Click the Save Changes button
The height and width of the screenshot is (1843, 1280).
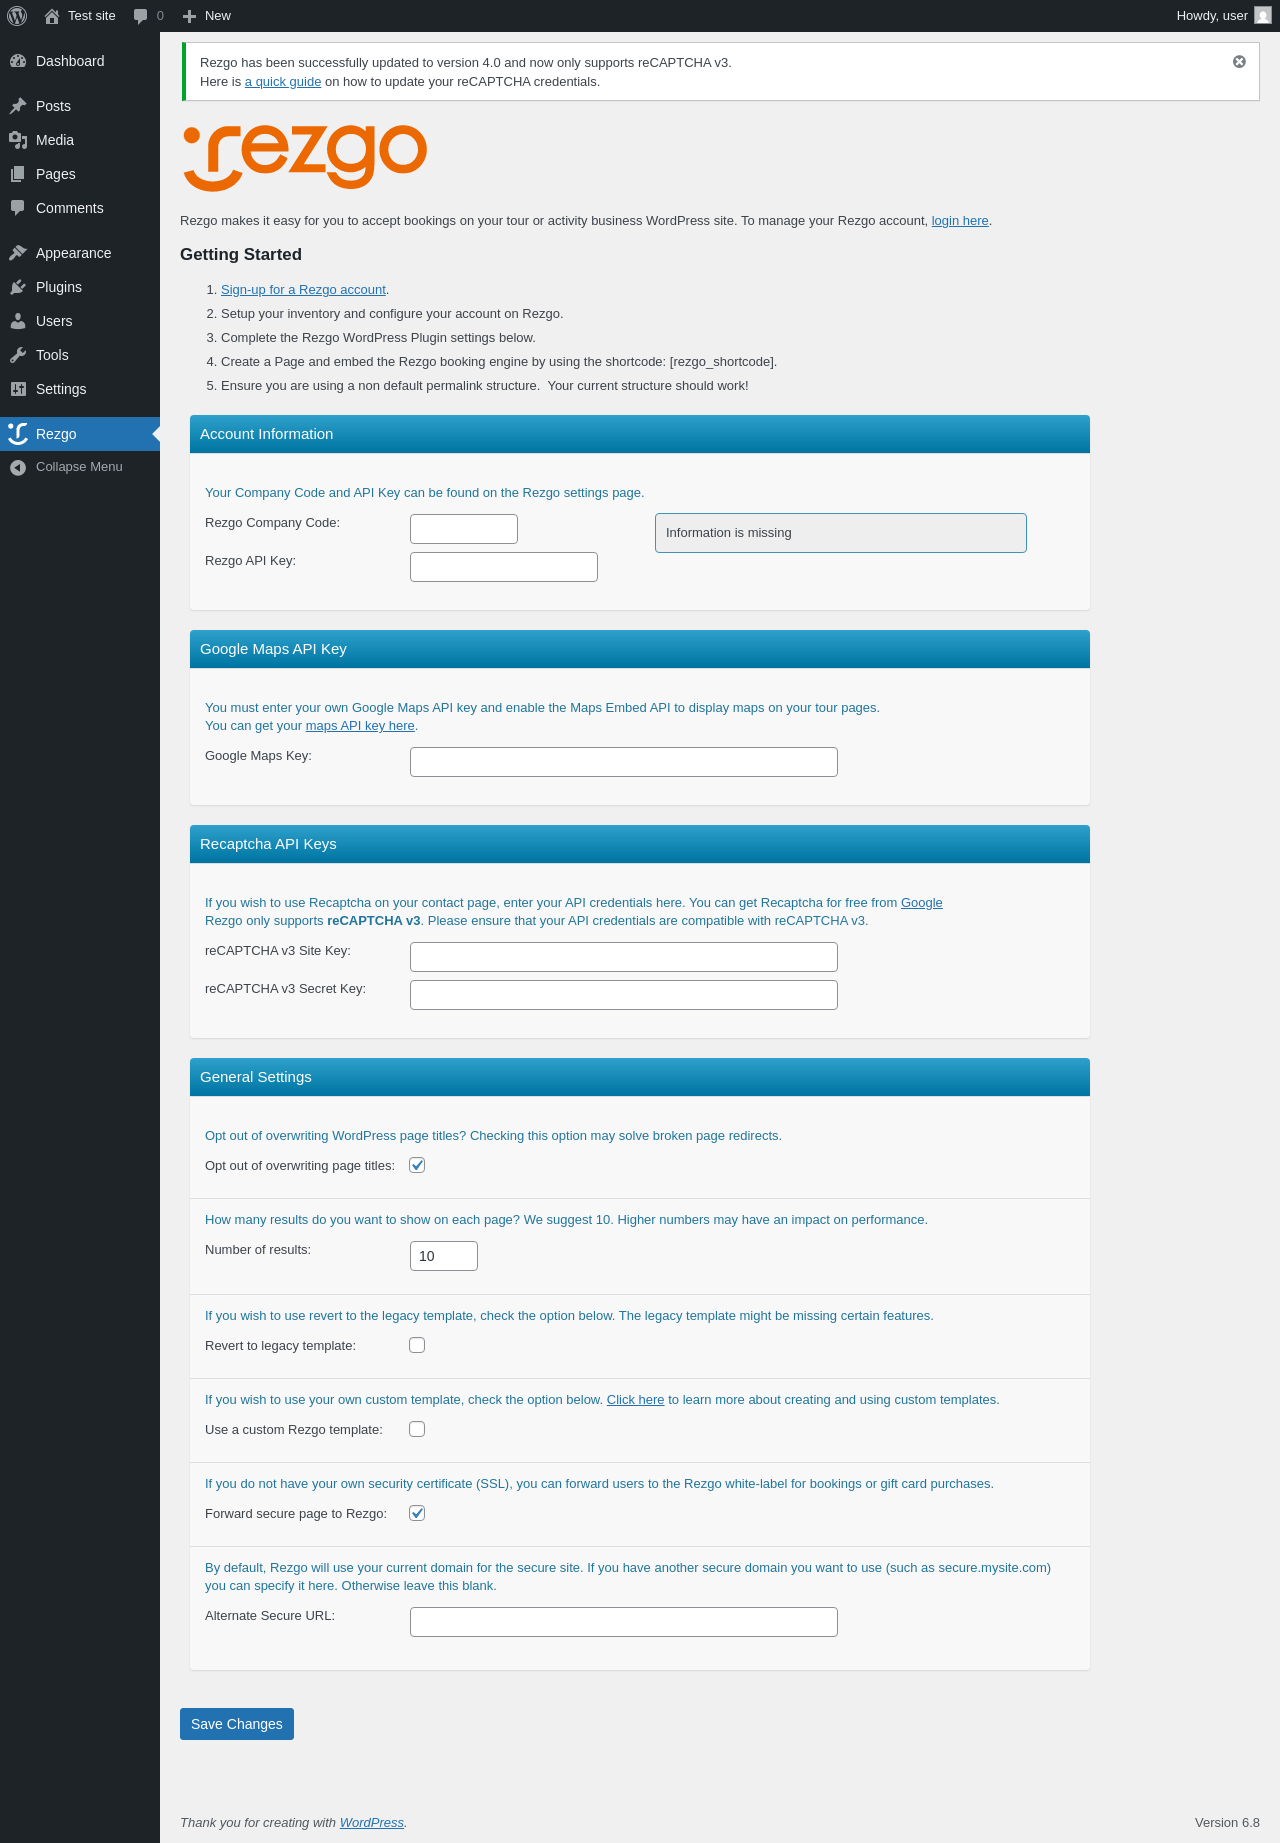tap(237, 1724)
